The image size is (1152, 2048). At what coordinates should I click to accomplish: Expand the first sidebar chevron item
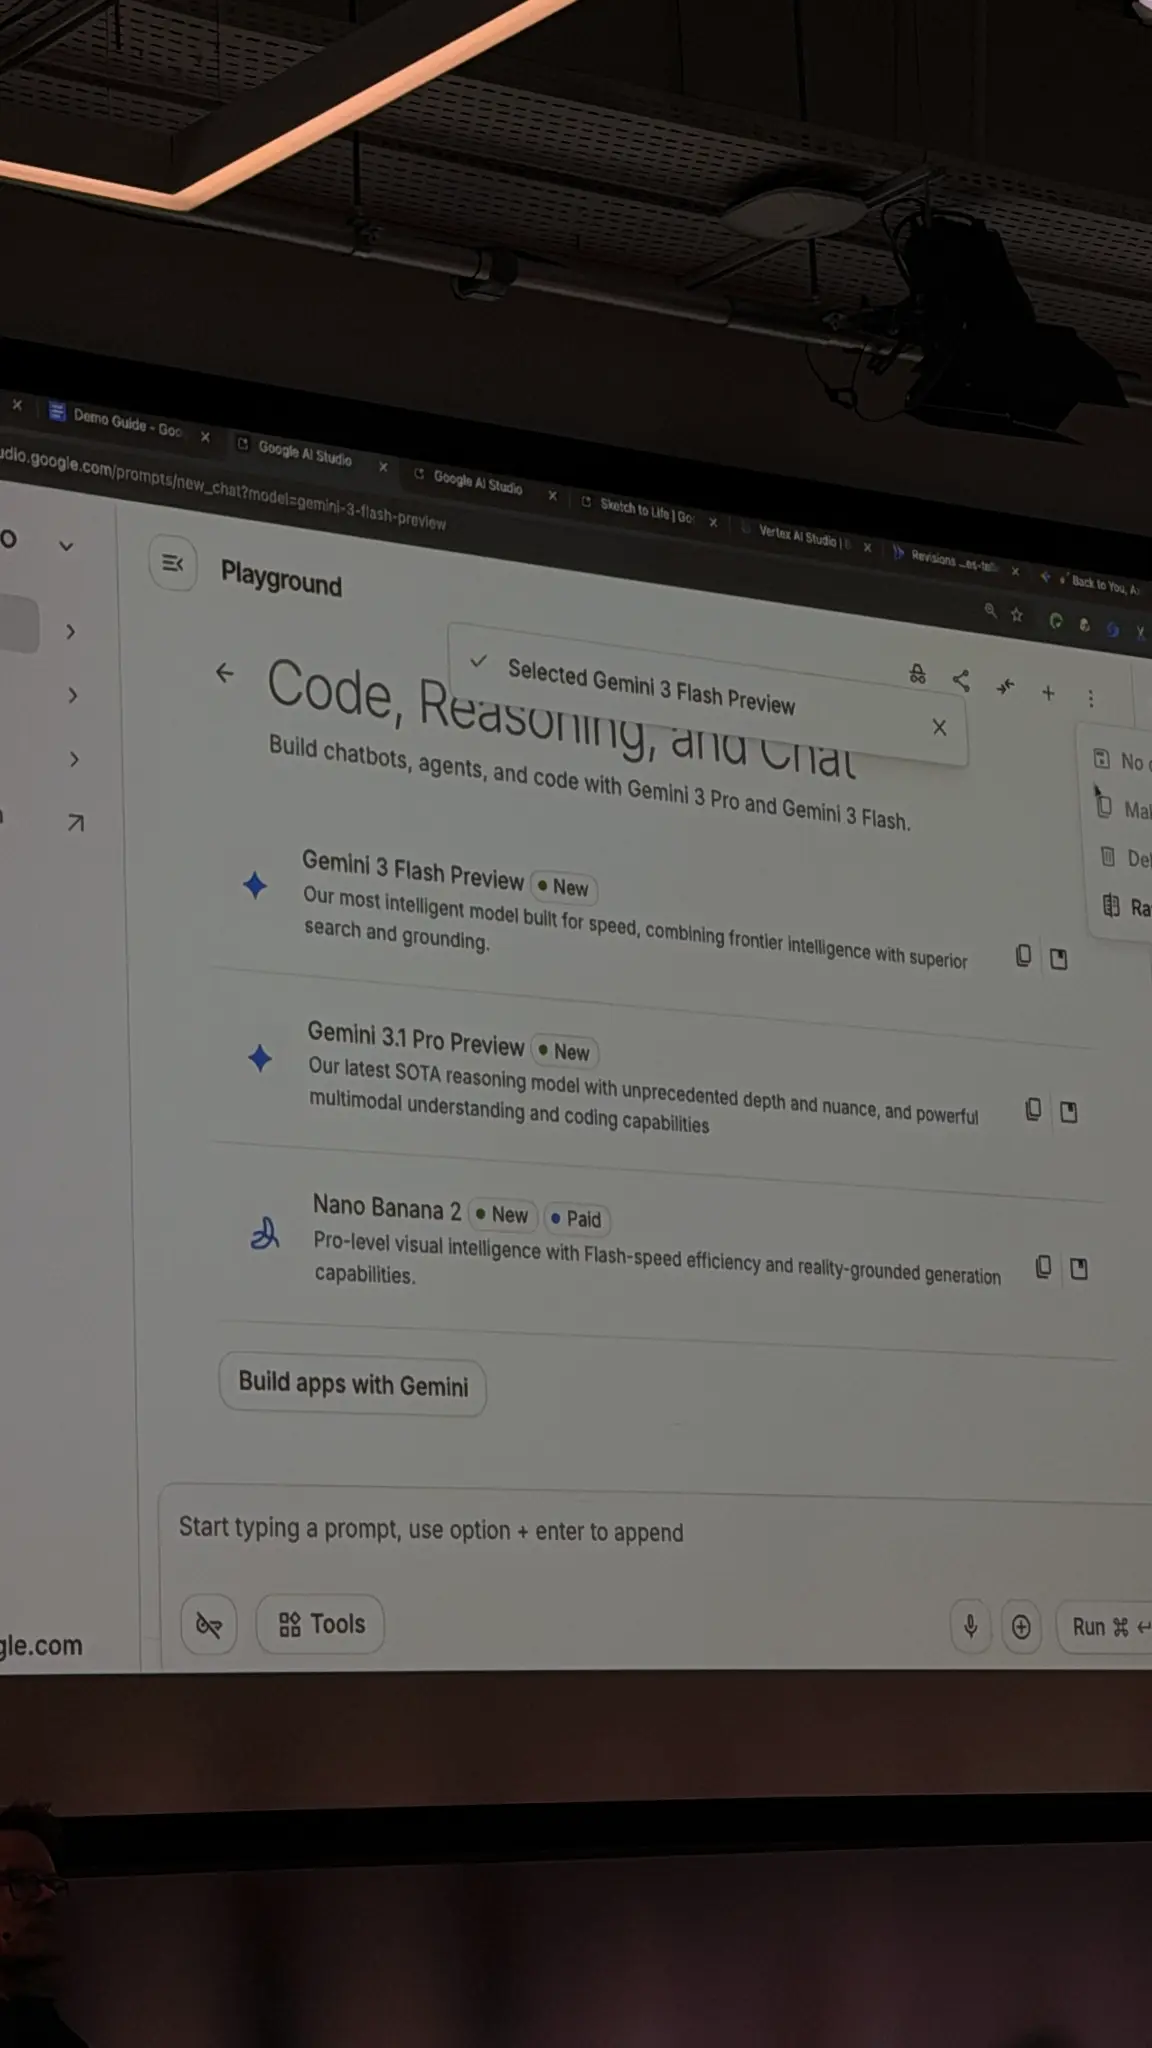pyautogui.click(x=71, y=632)
